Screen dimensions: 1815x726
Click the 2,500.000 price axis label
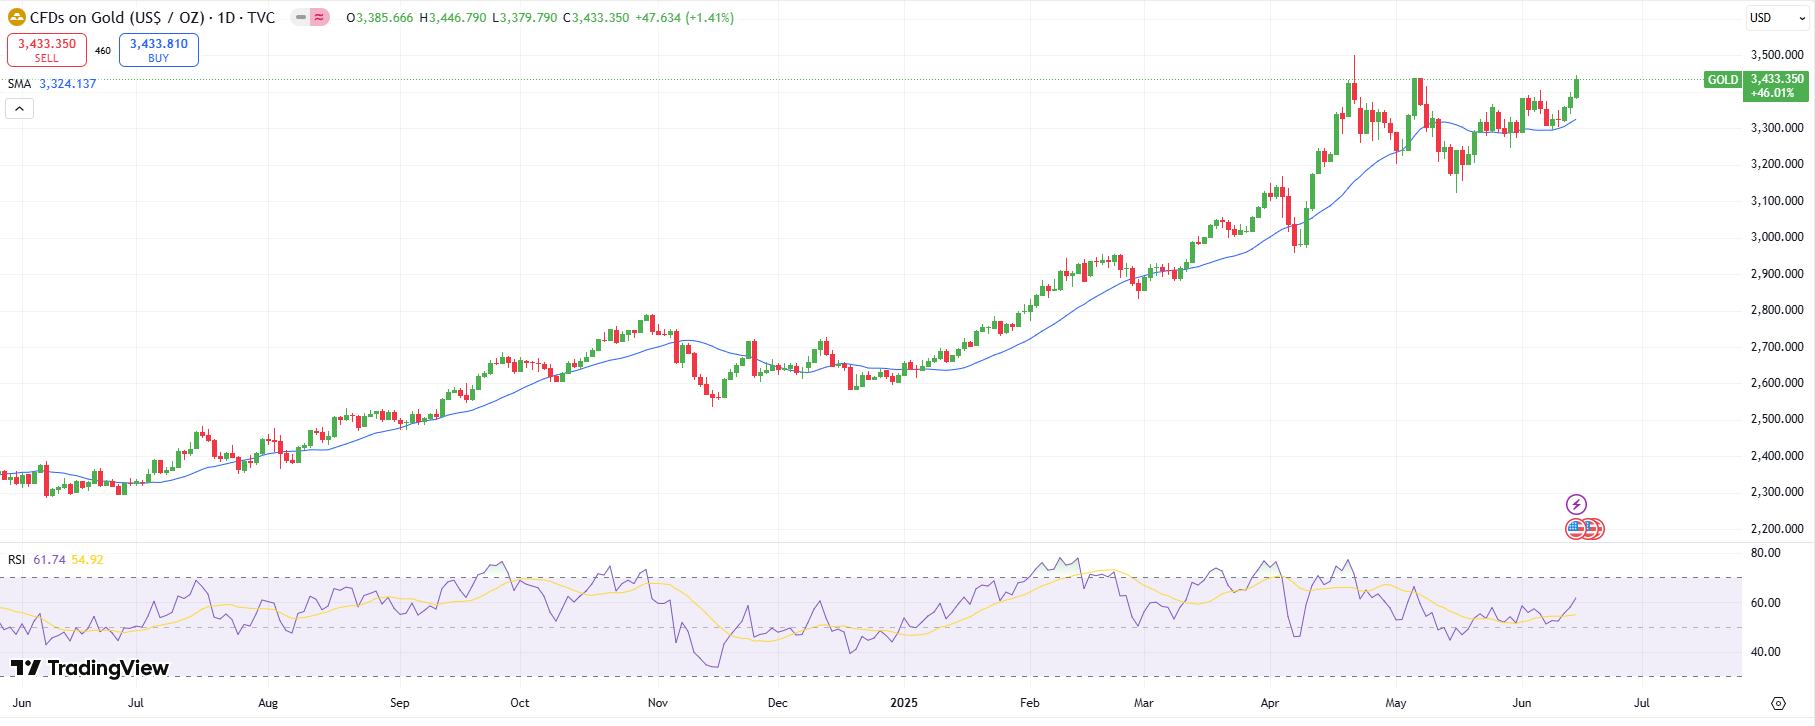tap(1777, 419)
